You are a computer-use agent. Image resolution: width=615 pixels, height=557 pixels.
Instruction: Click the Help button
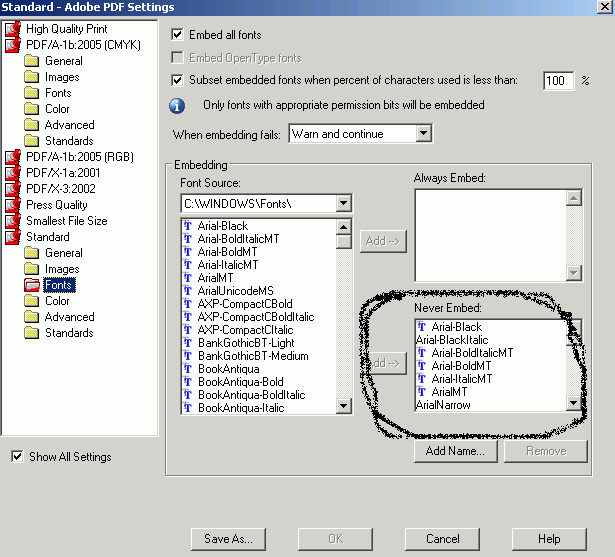tap(549, 539)
